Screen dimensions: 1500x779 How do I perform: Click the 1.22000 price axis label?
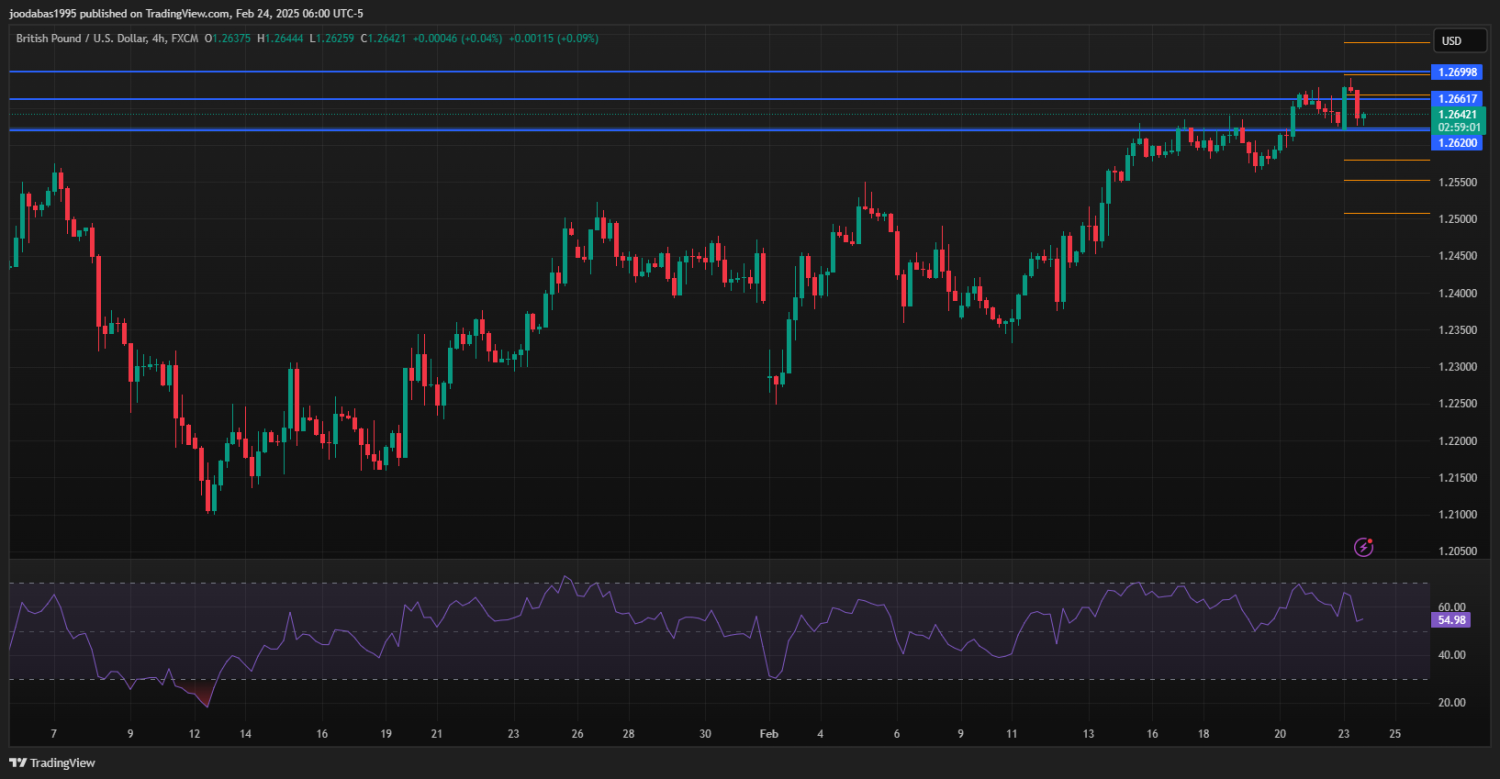click(x=1457, y=441)
